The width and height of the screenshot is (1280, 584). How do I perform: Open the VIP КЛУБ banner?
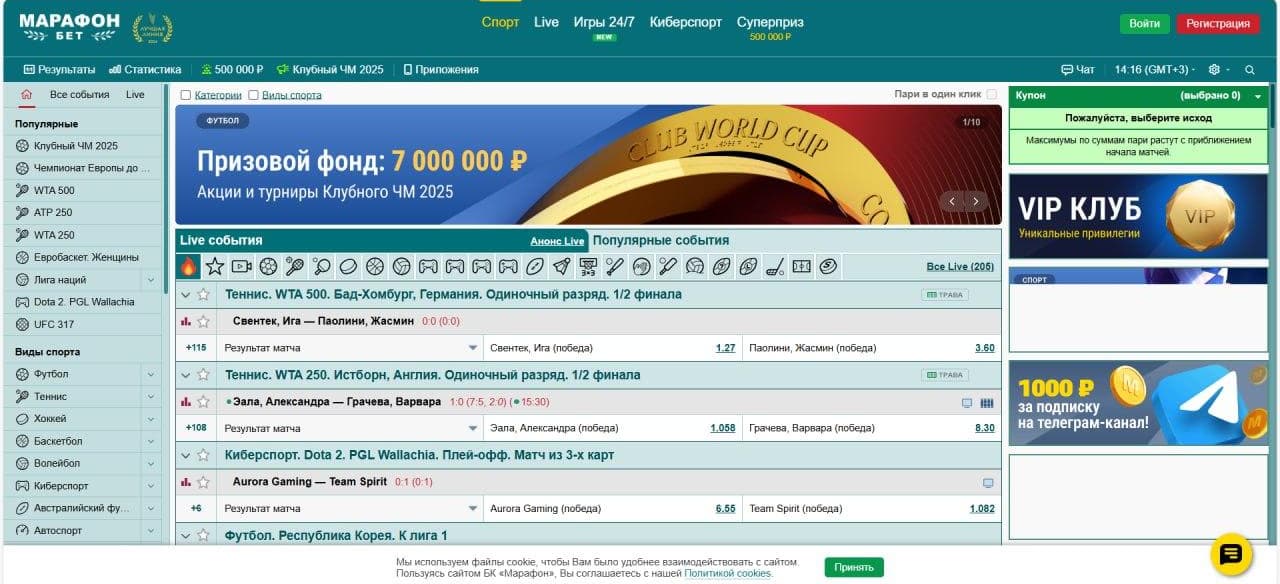(x=1138, y=216)
